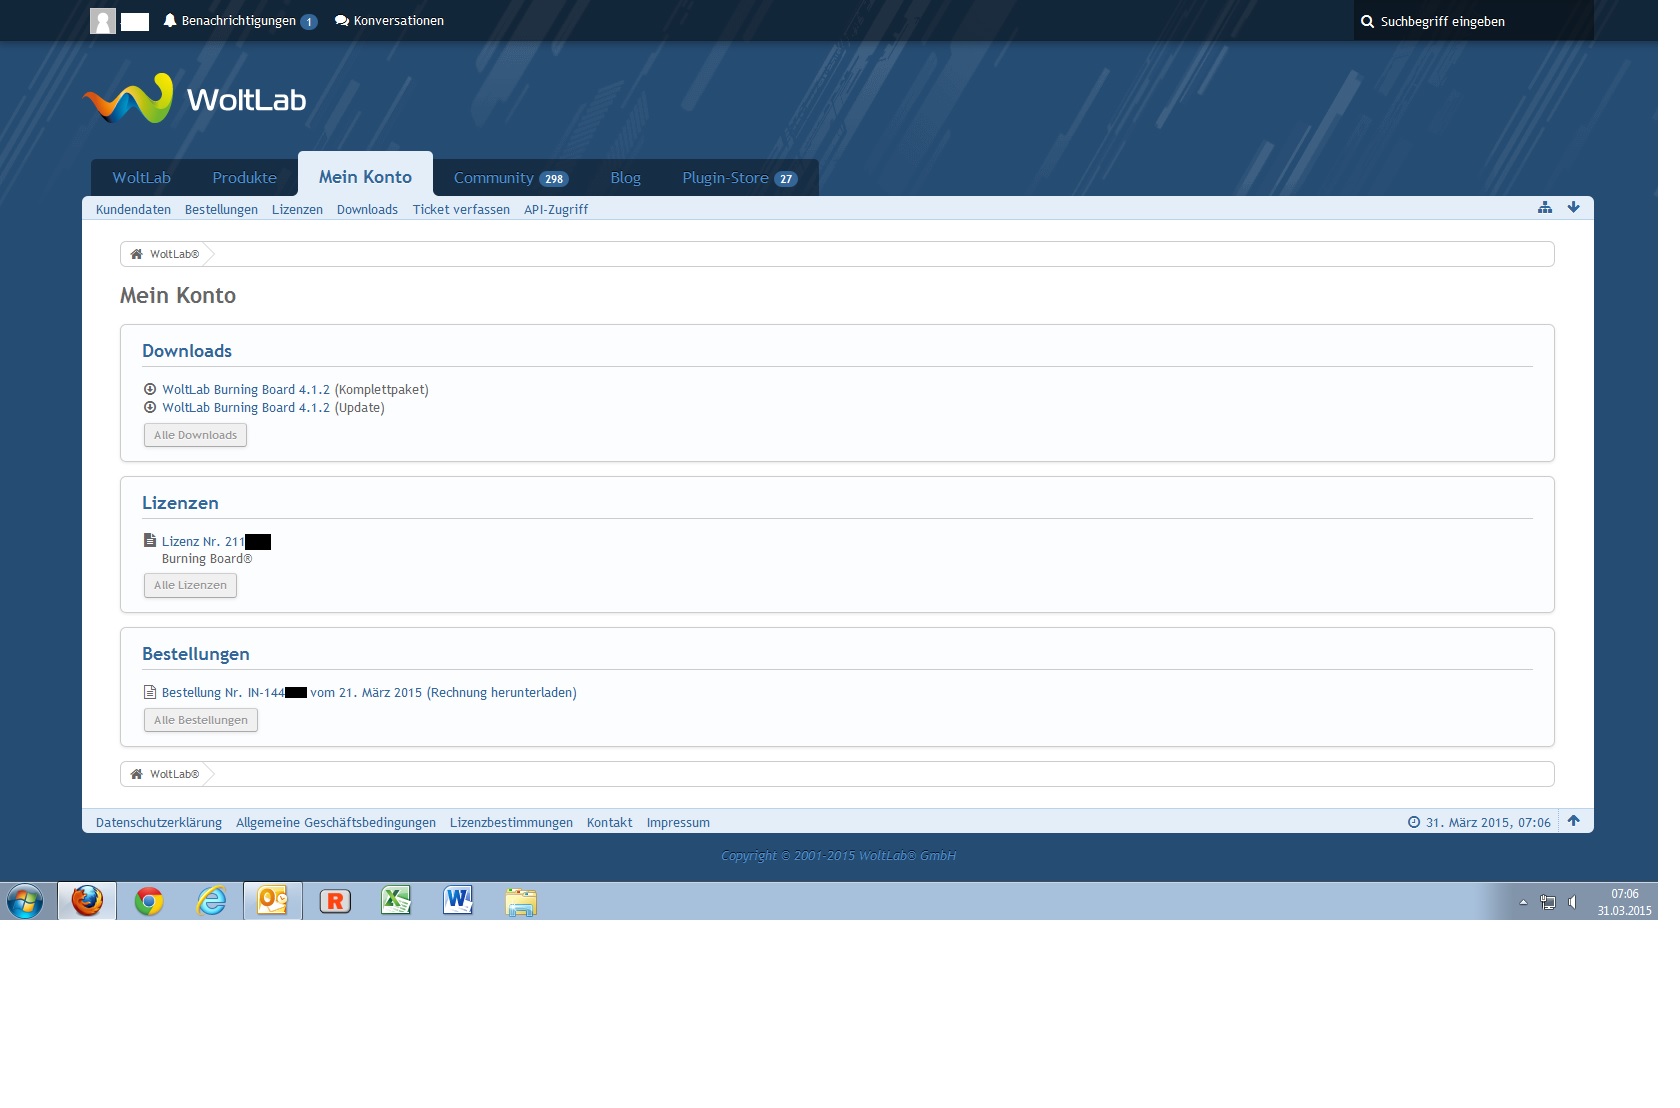Open the Plugin-Store tab
The height and width of the screenshot is (1108, 1680).
point(738,178)
